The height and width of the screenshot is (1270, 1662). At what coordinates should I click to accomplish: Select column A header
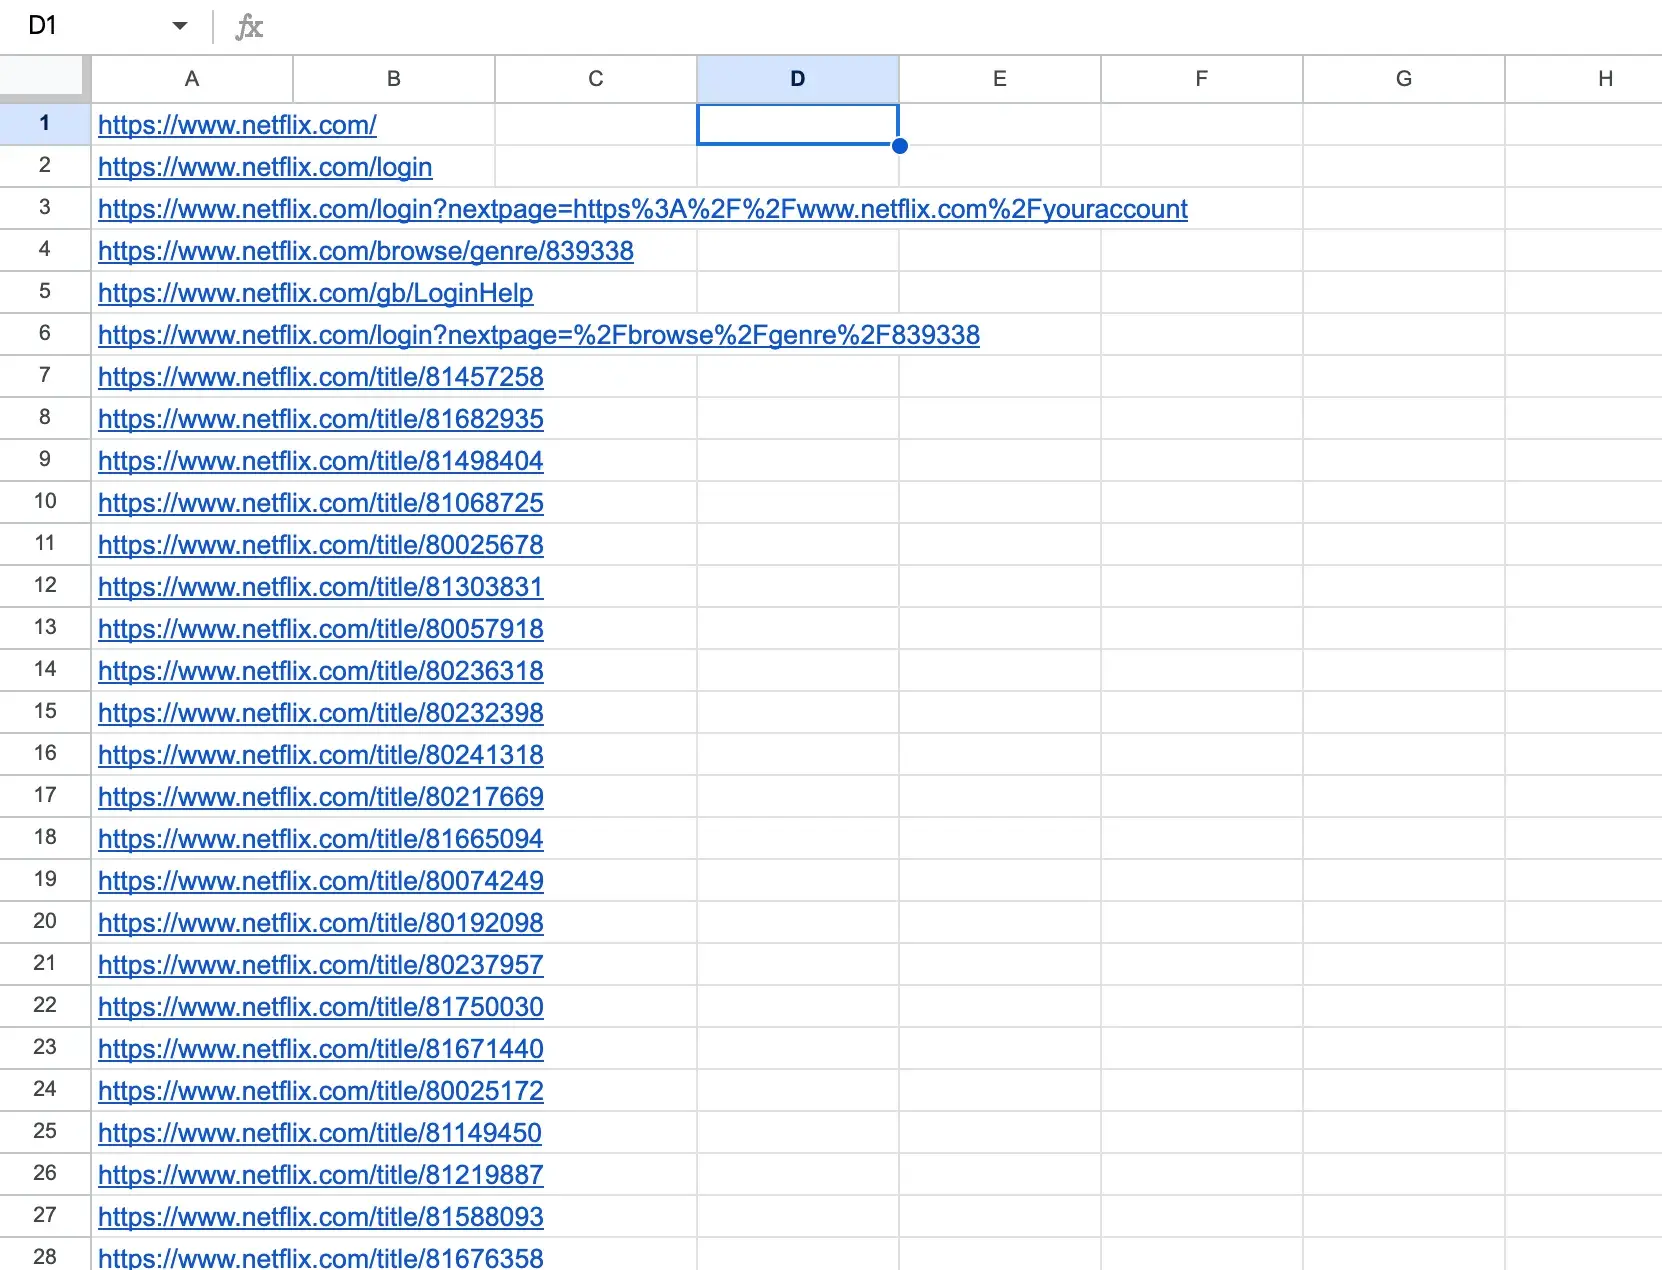pos(192,79)
